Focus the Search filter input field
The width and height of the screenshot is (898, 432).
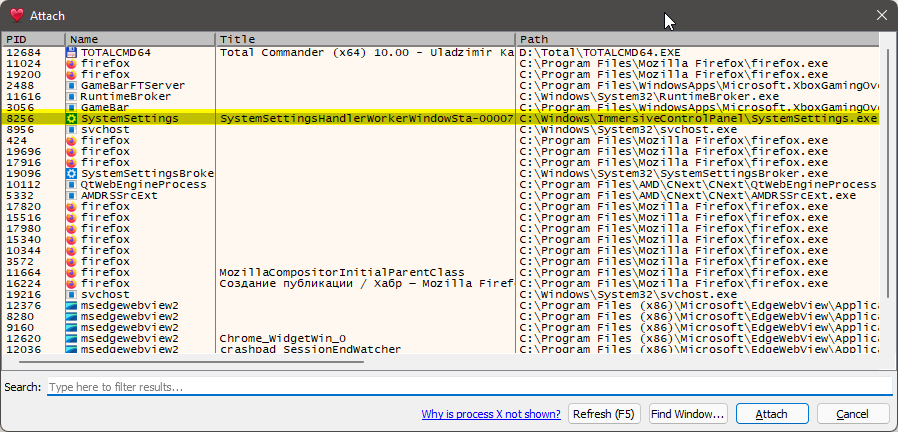tap(469, 387)
